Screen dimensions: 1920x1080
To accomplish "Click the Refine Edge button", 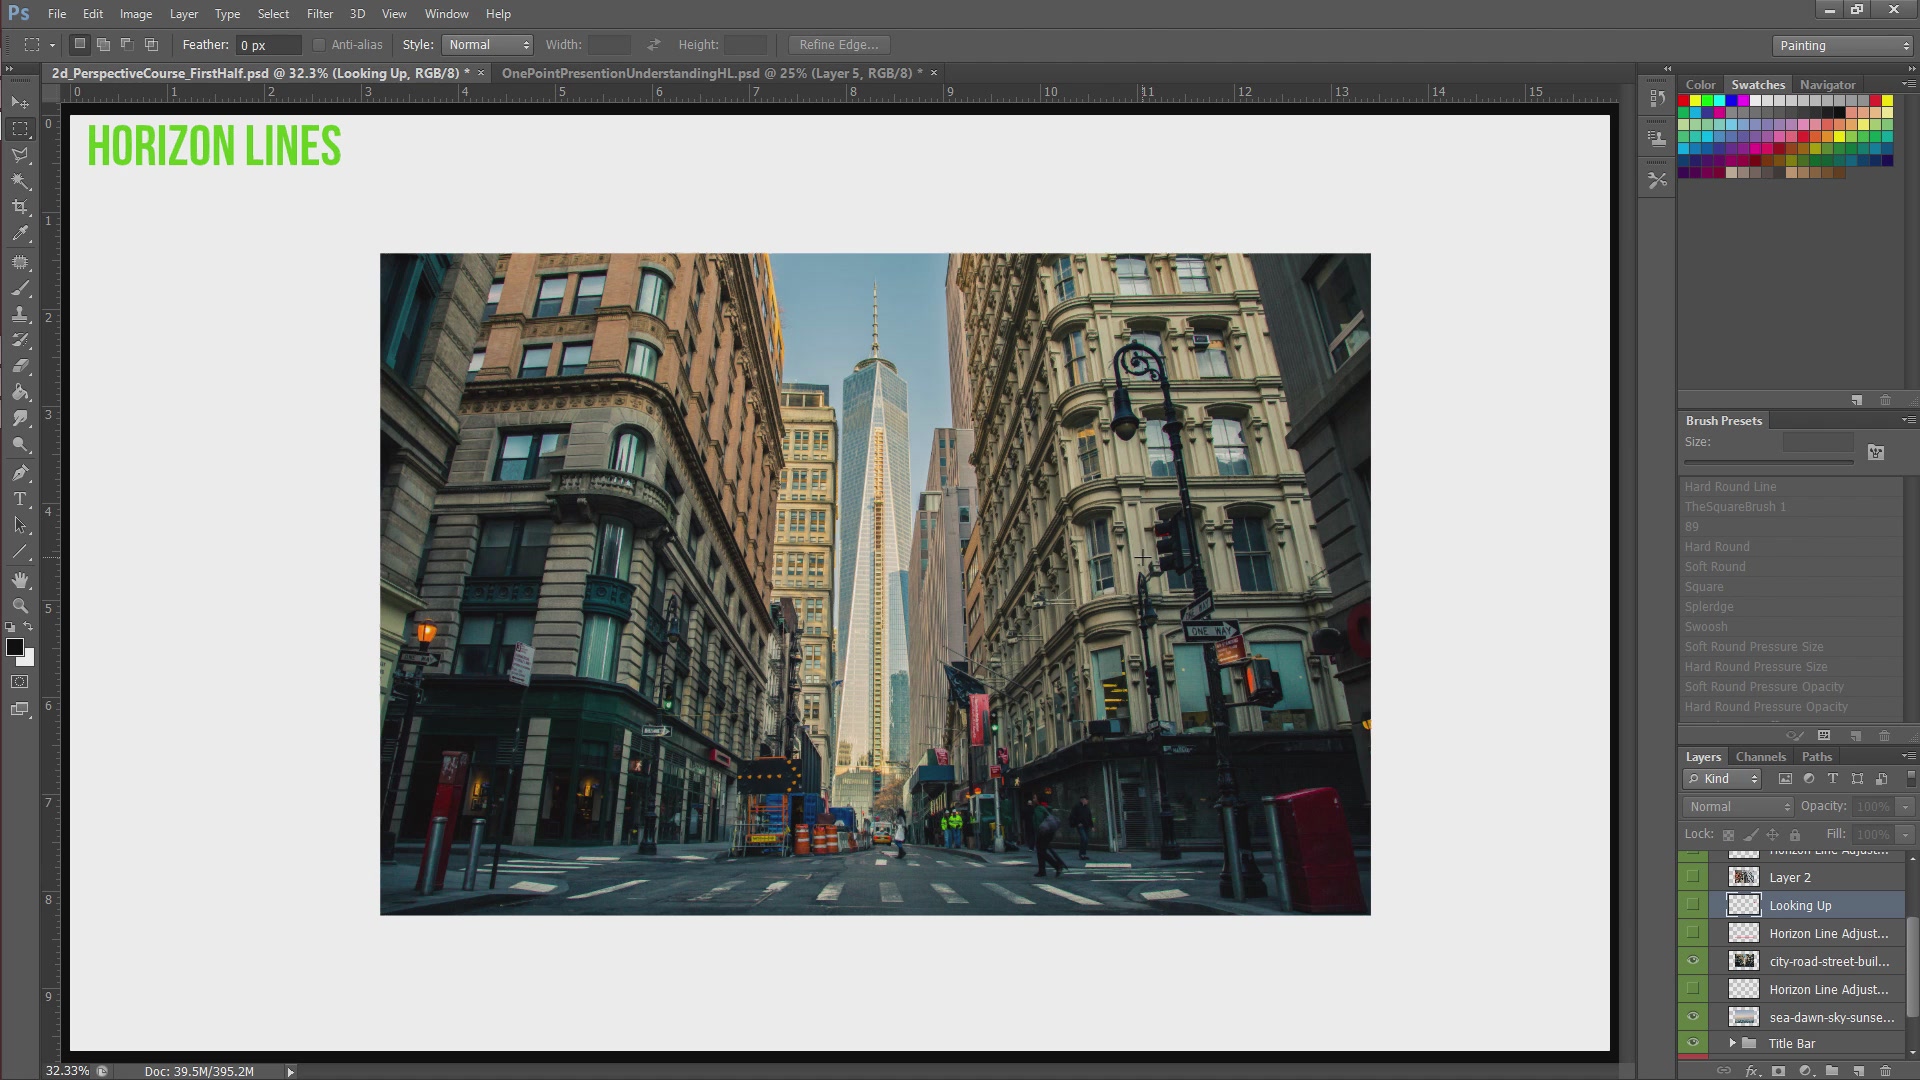I will (x=839, y=45).
